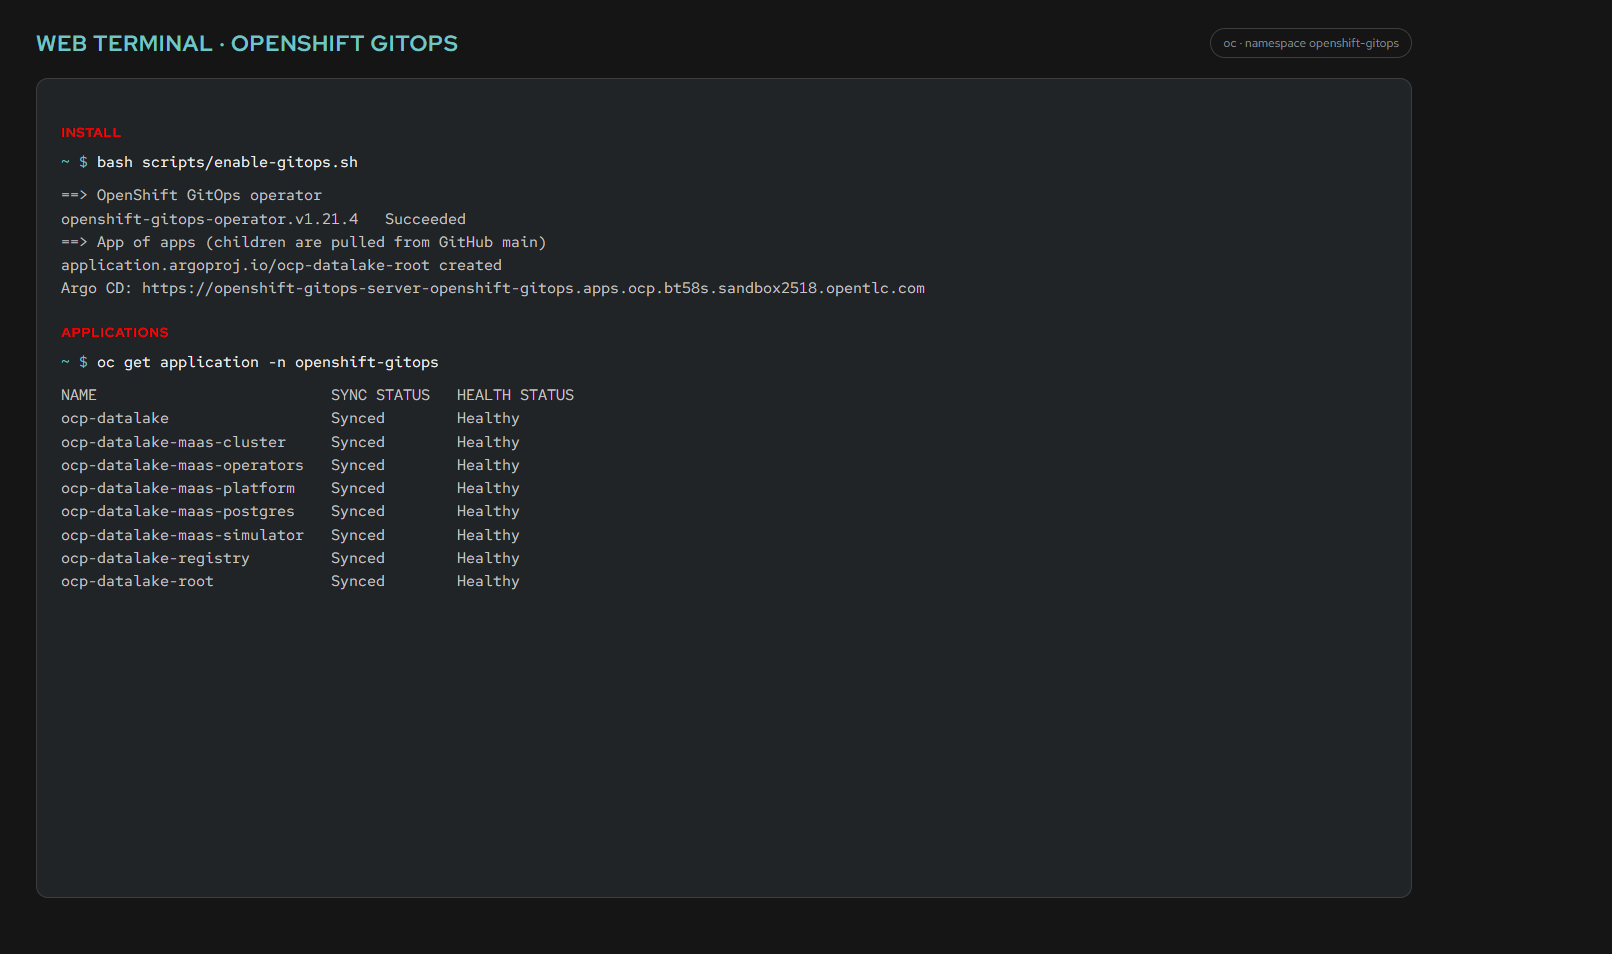Click 'Healthy' in the ocp-datalake-root table row

click(x=488, y=581)
